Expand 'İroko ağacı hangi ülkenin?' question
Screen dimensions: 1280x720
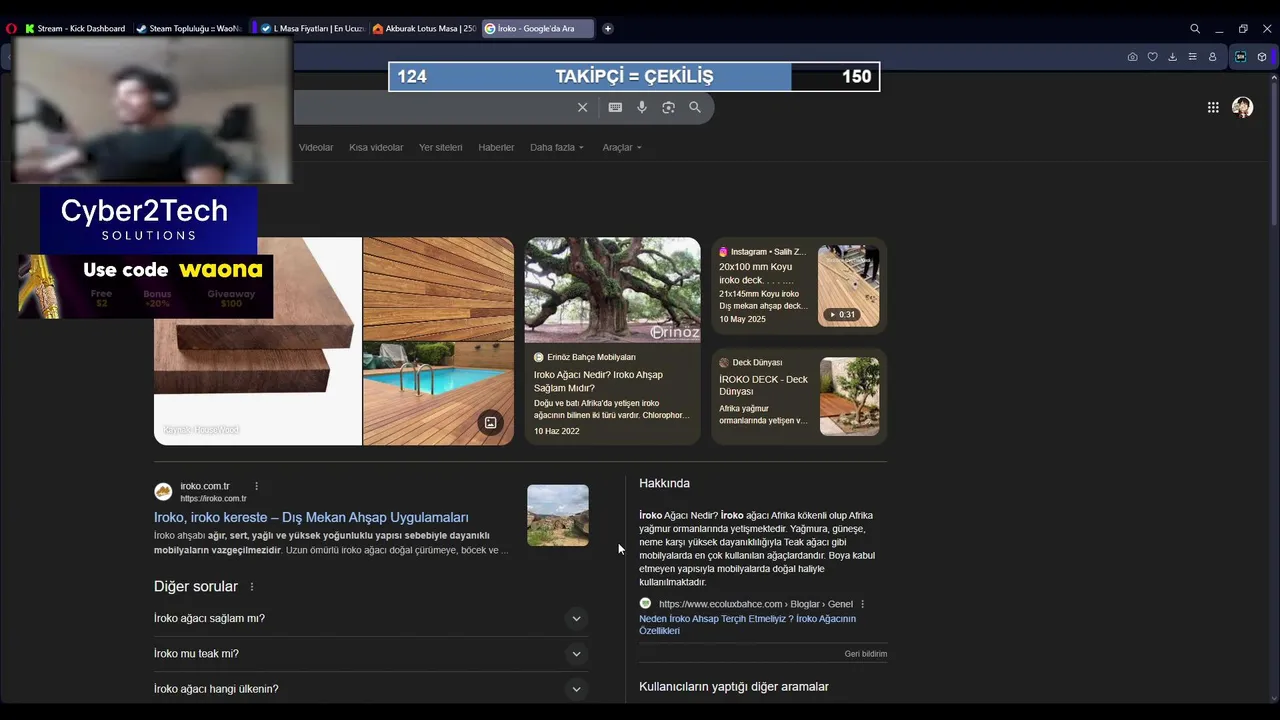[x=371, y=689]
